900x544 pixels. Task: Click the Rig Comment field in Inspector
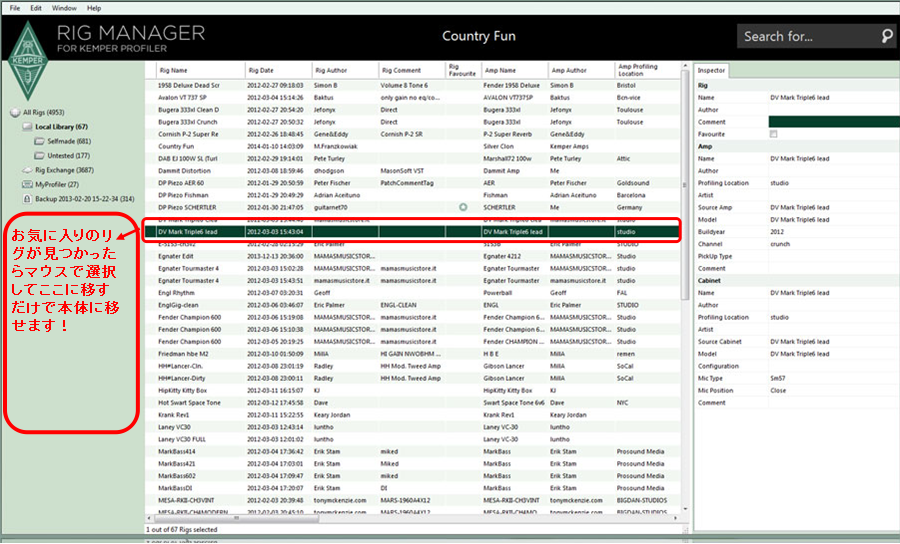(834, 122)
